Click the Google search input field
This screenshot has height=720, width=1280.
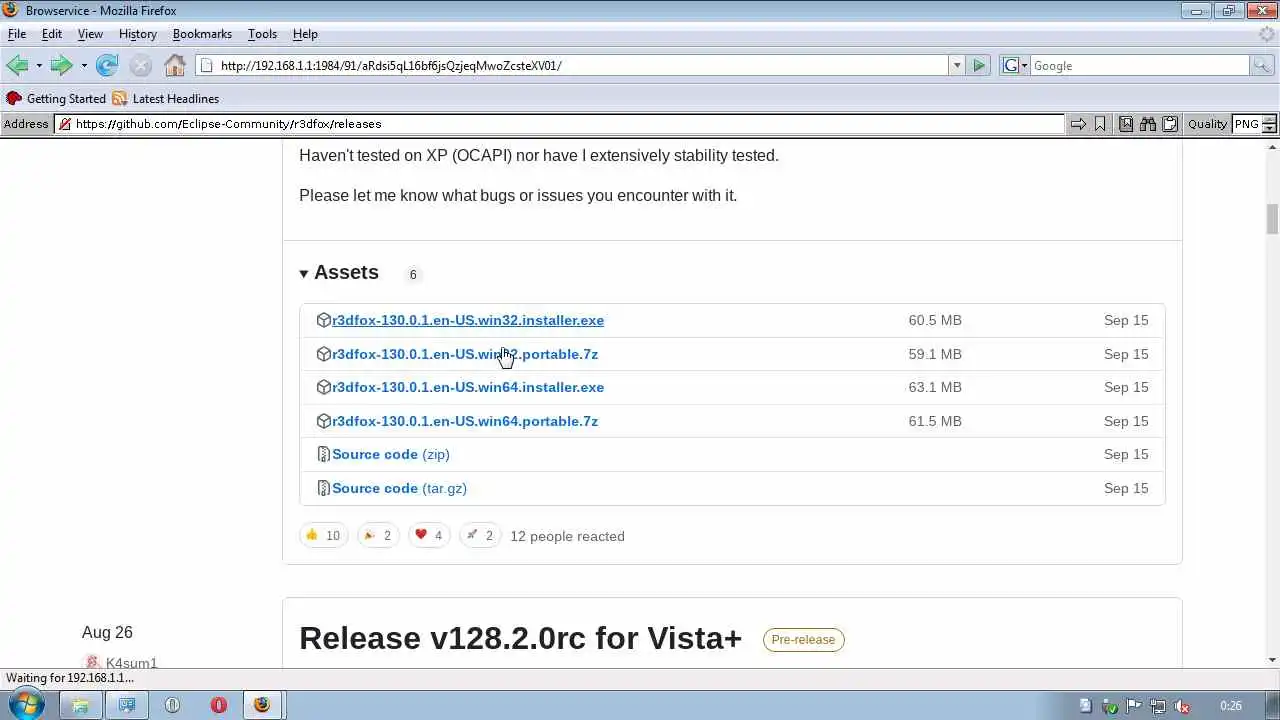click(1139, 65)
